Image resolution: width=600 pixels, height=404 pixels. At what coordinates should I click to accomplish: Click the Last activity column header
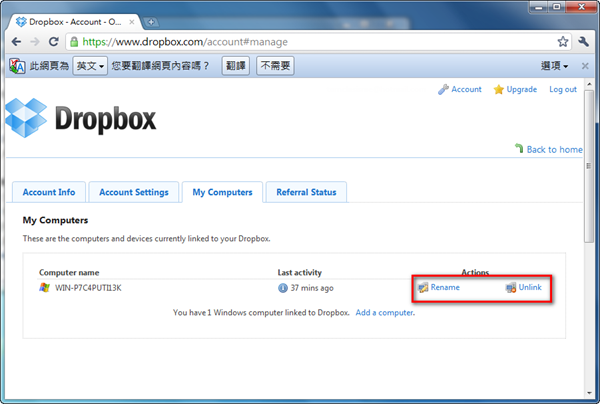click(x=300, y=272)
